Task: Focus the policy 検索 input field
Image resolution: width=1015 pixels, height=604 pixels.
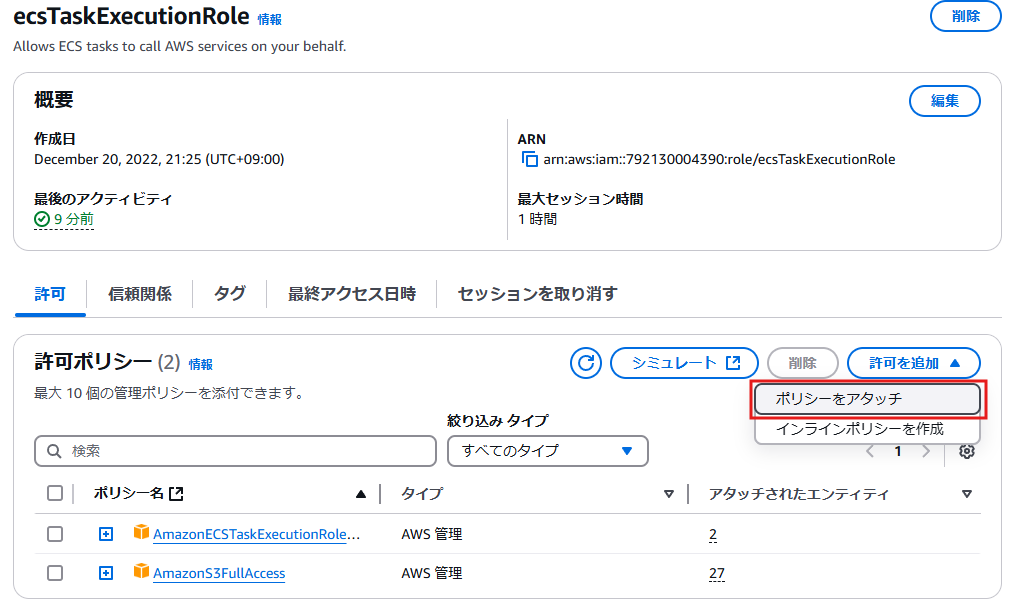Action: [235, 451]
